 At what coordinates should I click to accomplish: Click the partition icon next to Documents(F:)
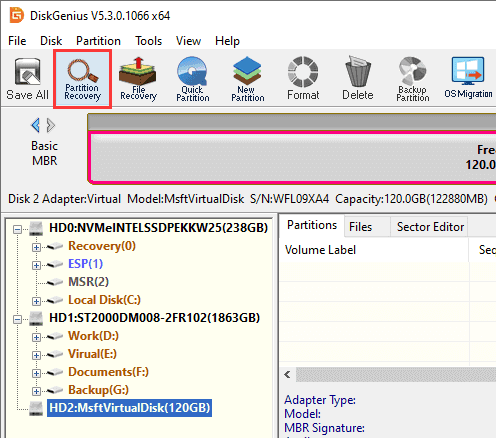54,373
